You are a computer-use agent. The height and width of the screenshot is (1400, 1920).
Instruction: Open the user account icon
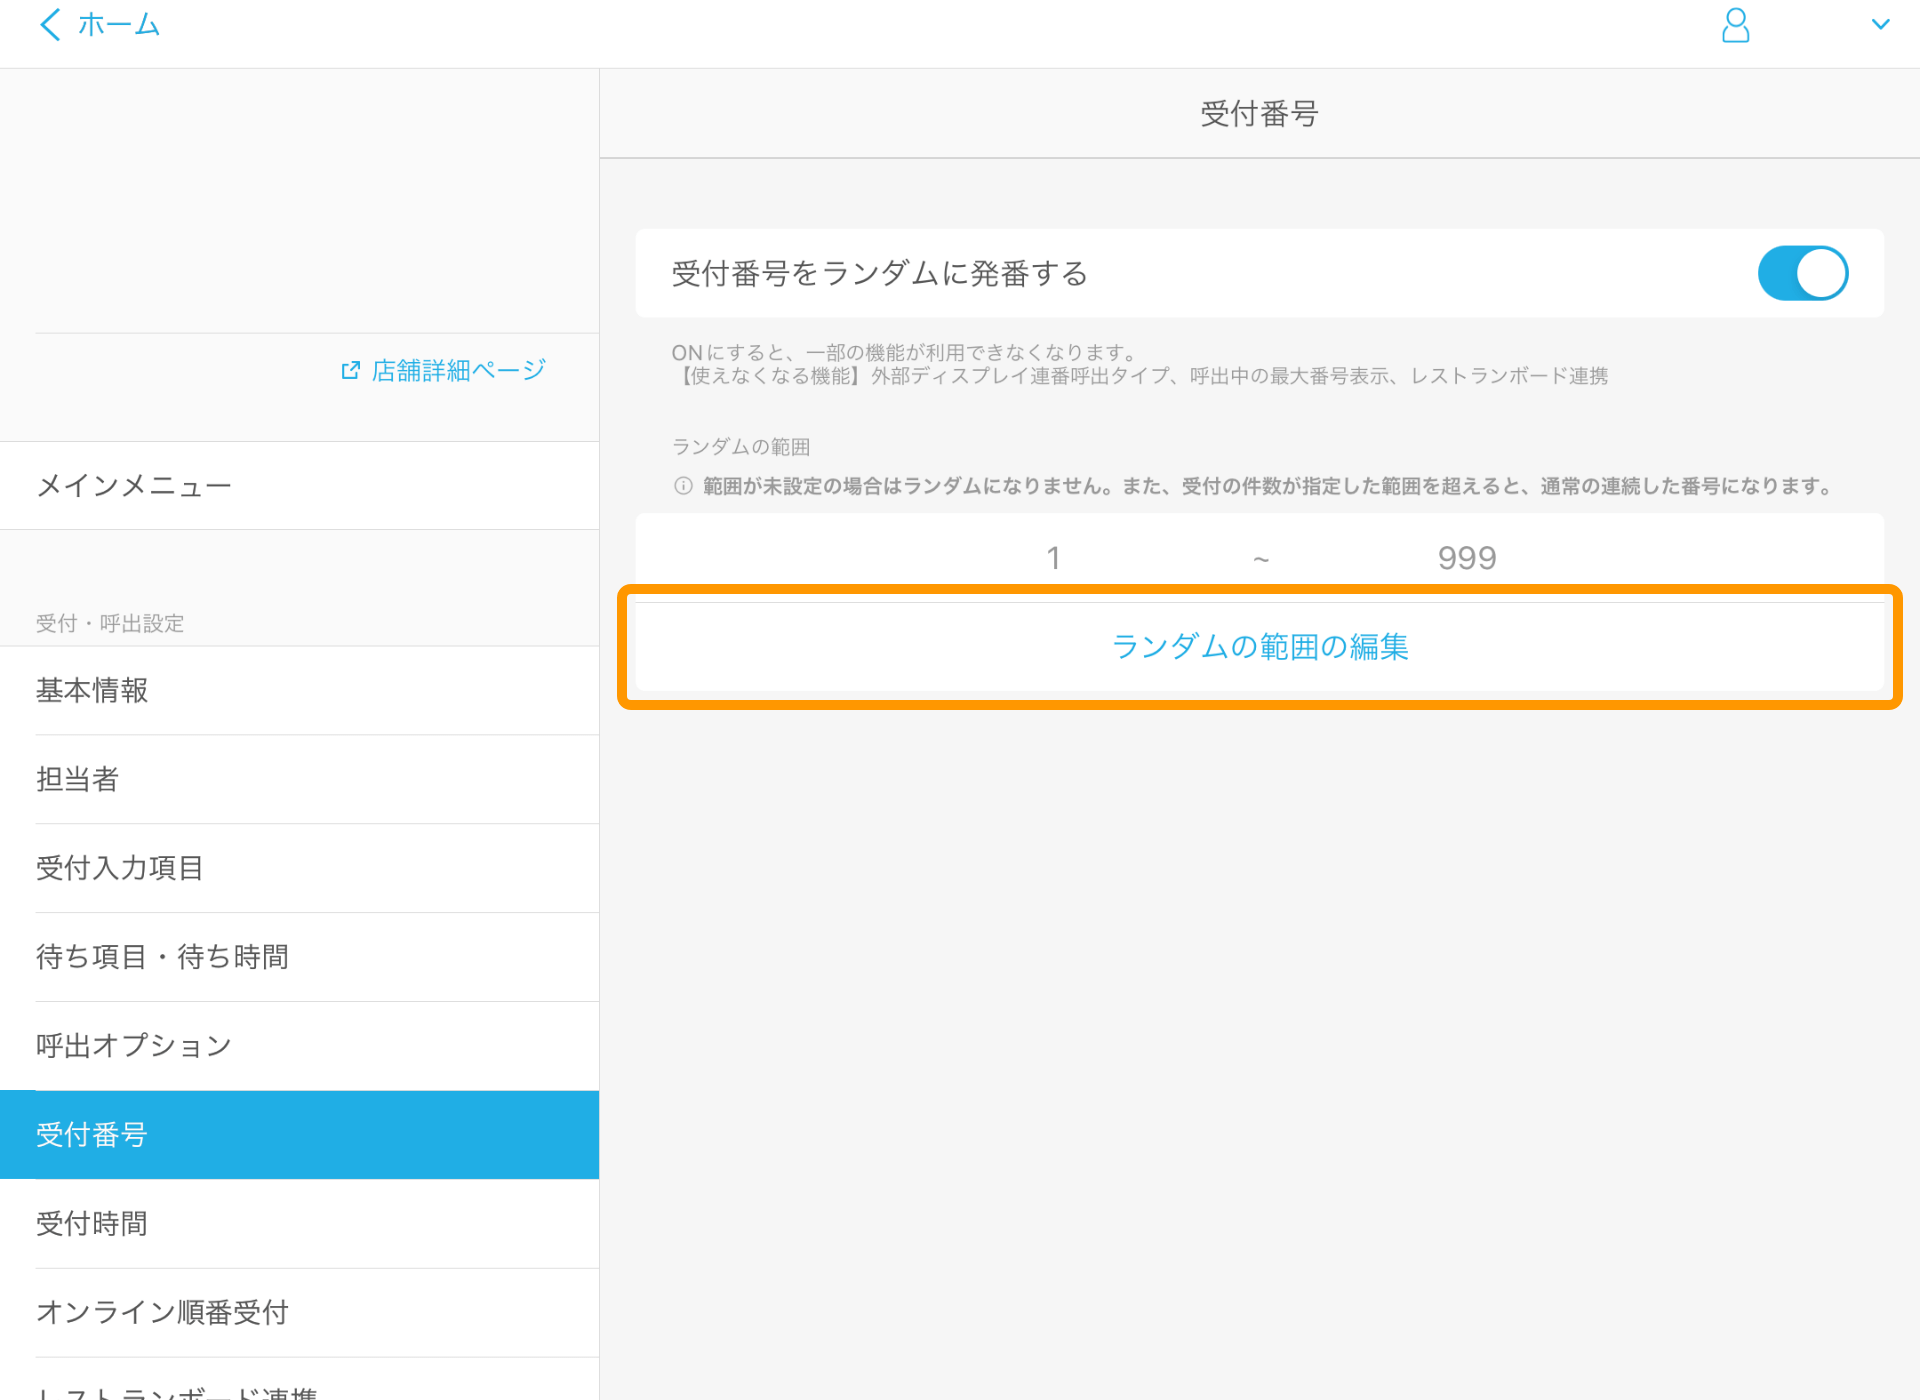click(x=1735, y=25)
